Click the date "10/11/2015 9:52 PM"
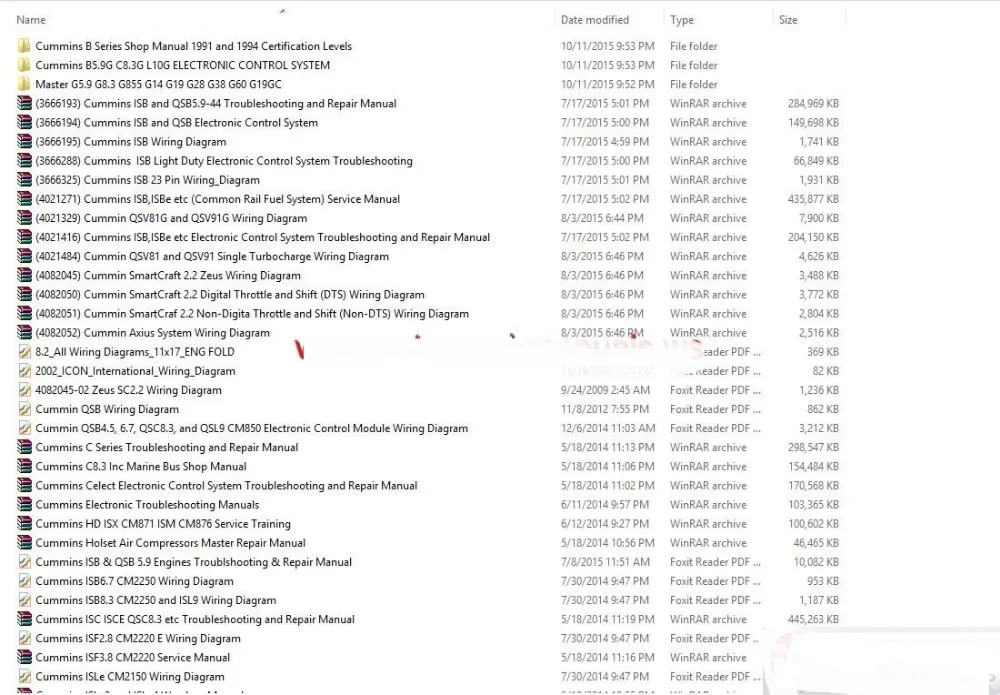Viewport: 1000px width, 695px height. coord(608,84)
